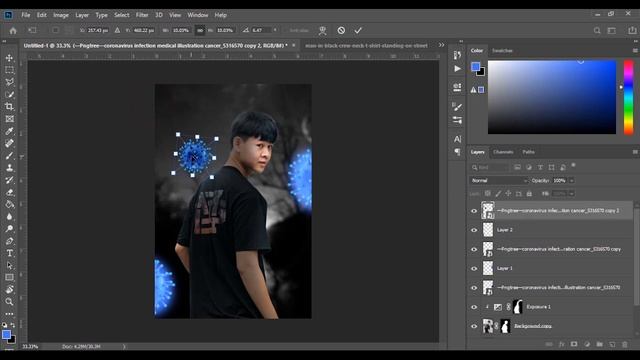
Task: Click the foreground color swatch in Color panel
Action: click(475, 67)
